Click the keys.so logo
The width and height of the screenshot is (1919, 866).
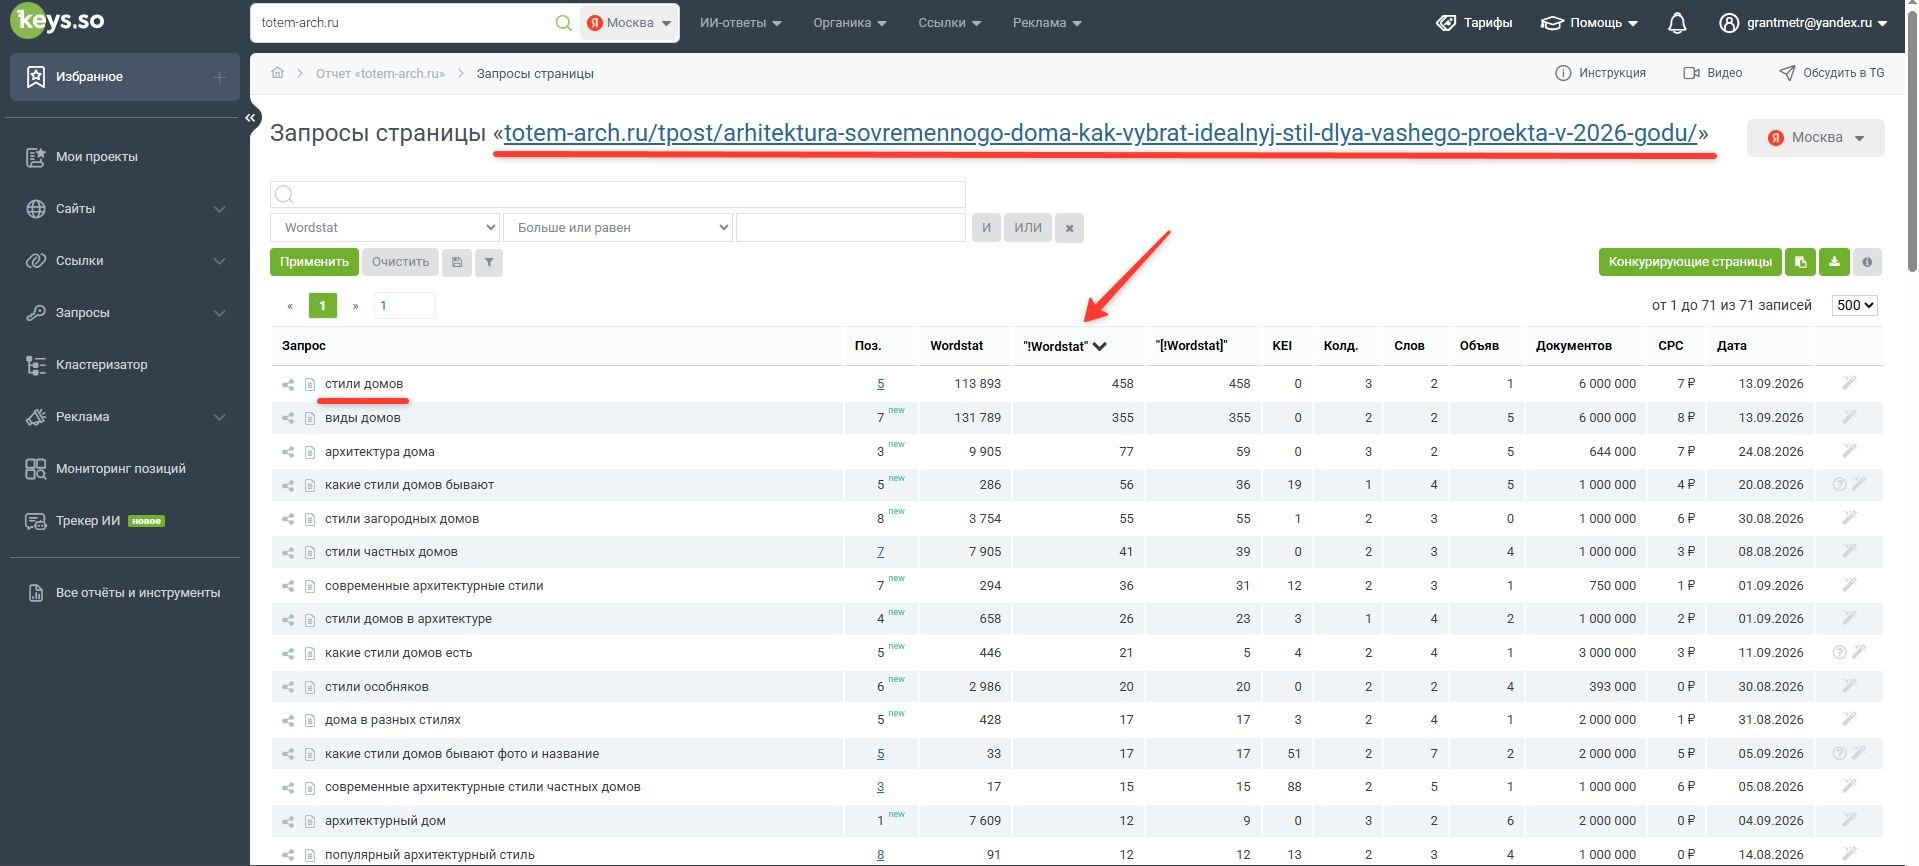(x=57, y=20)
